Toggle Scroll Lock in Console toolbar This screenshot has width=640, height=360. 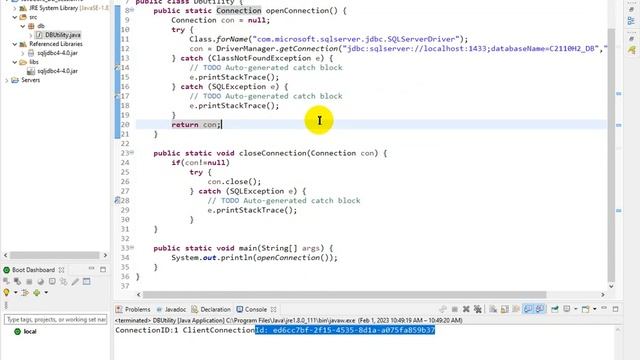click(504, 309)
